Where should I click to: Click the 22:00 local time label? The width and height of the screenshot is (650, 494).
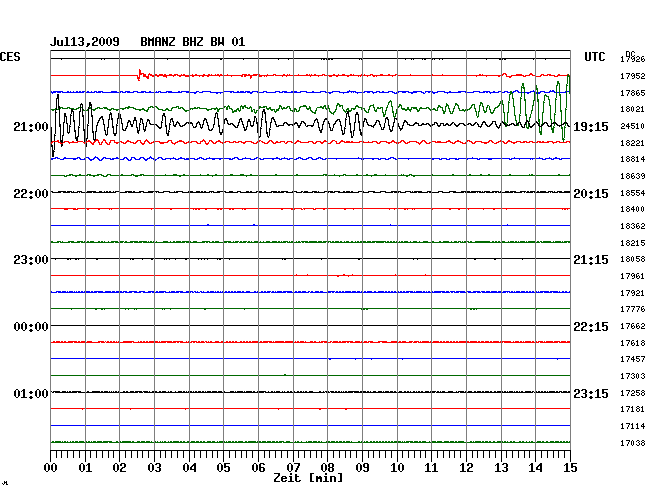pyautogui.click(x=31, y=194)
